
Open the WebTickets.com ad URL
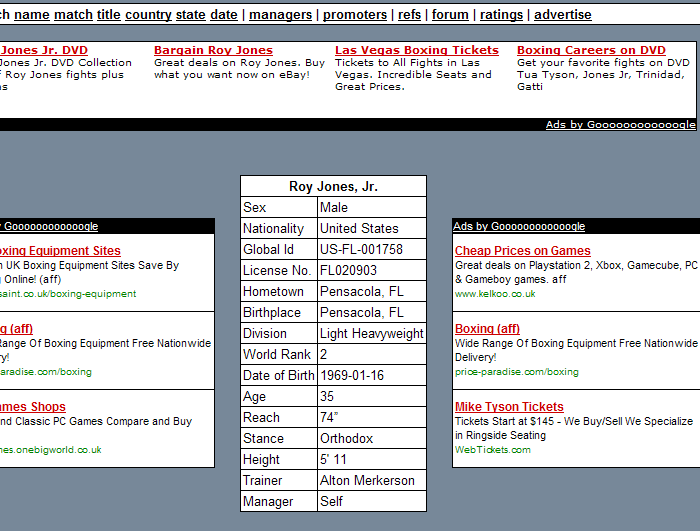(493, 450)
